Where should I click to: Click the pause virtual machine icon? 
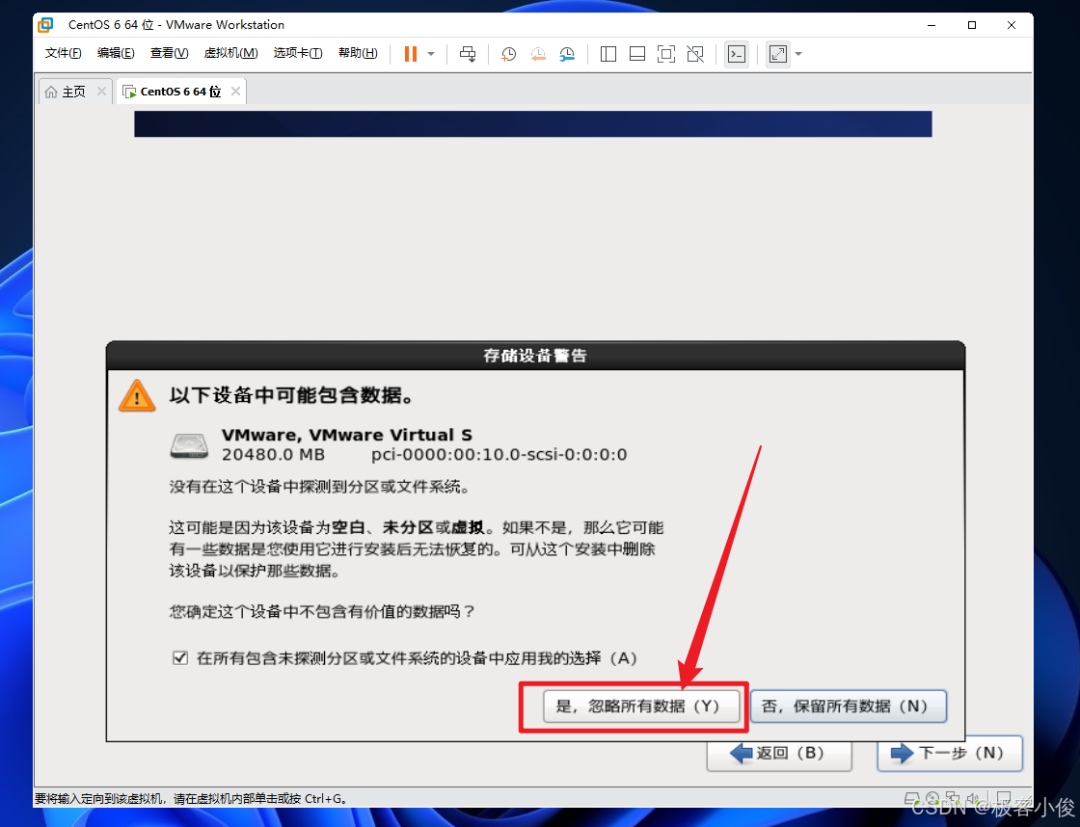coord(411,54)
